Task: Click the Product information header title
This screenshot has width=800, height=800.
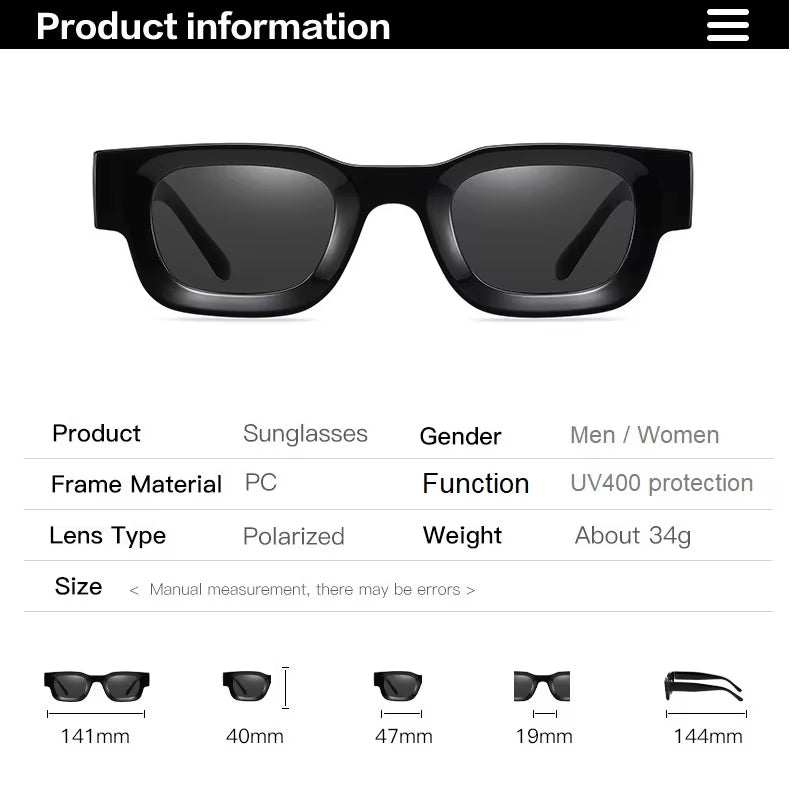Action: tap(213, 26)
